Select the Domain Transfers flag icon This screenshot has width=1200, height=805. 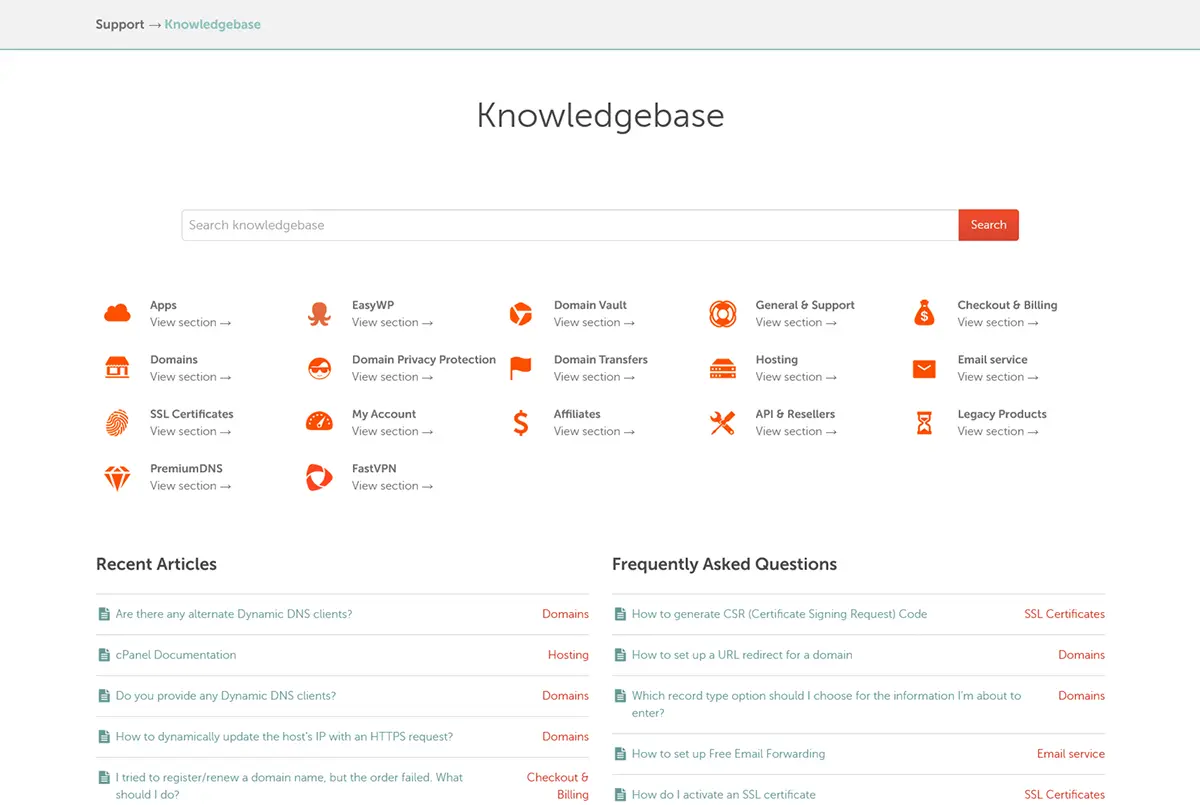click(520, 367)
